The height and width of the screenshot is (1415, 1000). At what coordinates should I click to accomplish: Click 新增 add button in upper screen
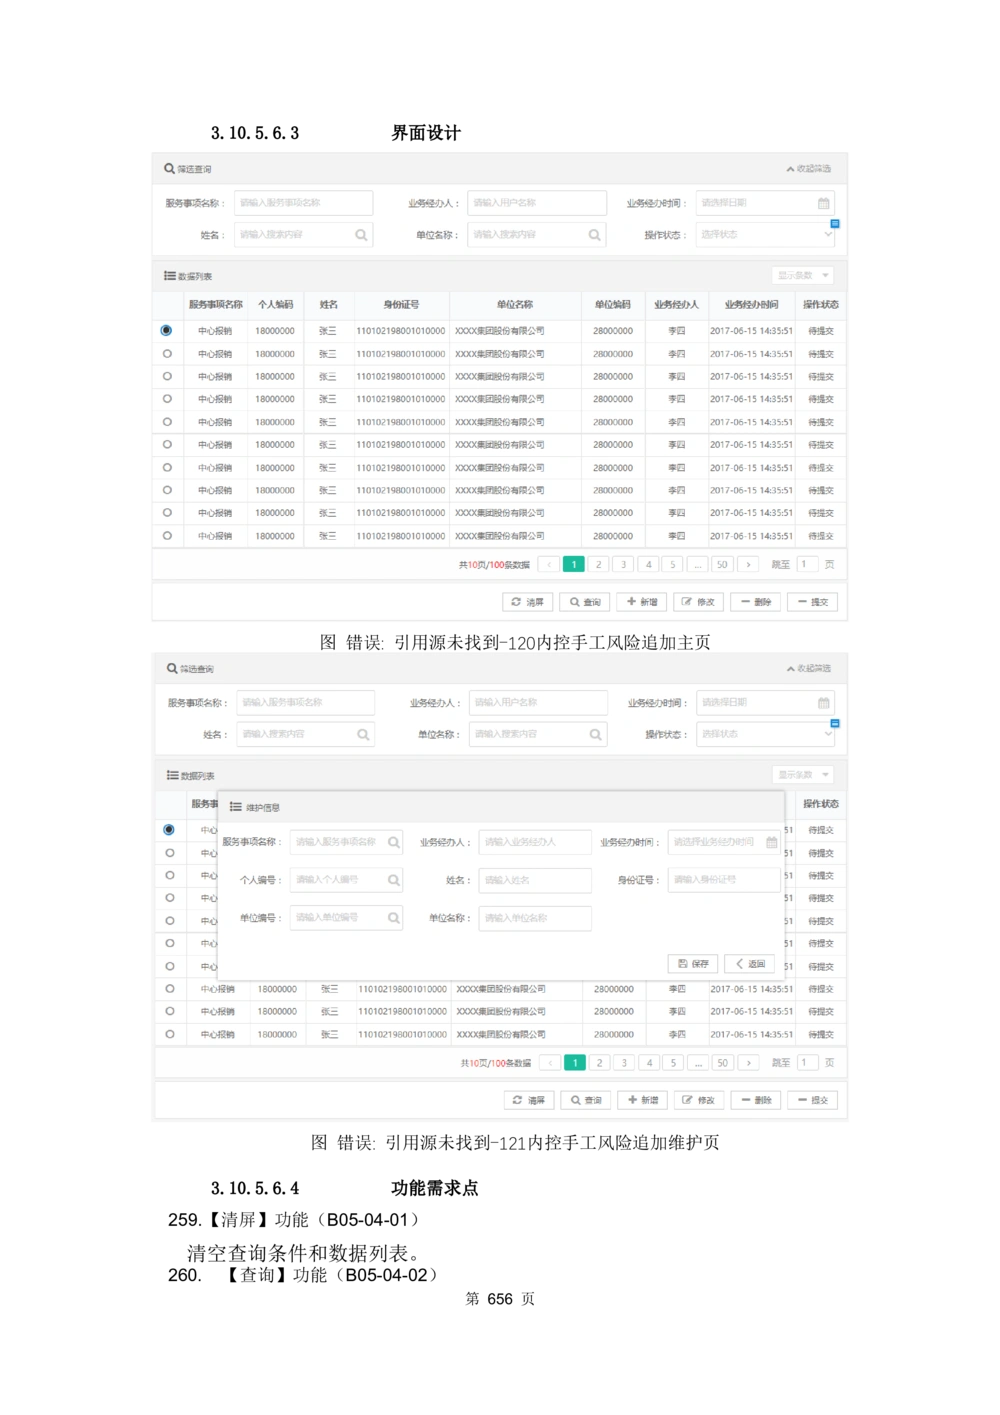pyautogui.click(x=641, y=602)
